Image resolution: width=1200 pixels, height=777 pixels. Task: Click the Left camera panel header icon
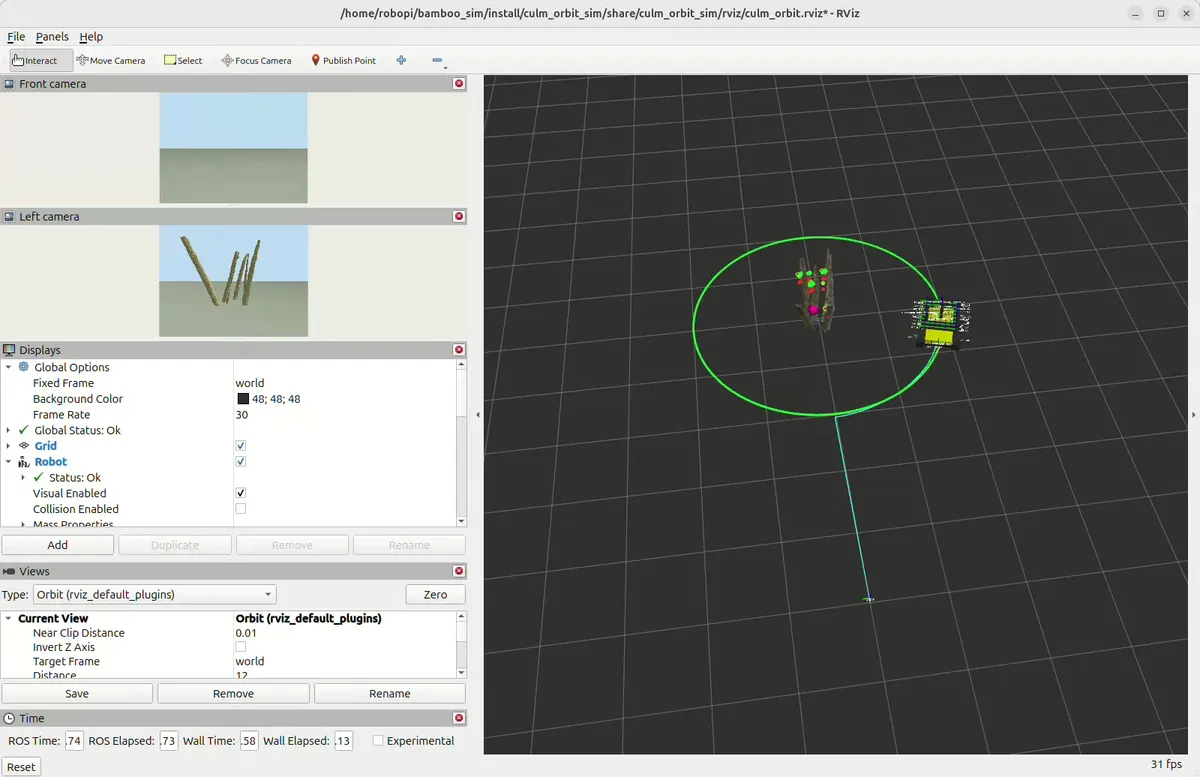[x=9, y=216]
